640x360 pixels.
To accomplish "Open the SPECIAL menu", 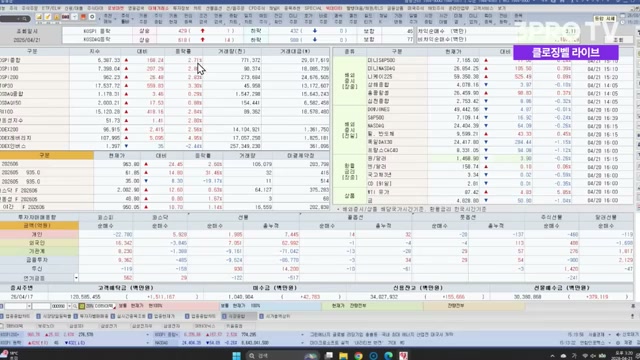I will click(x=313, y=8).
